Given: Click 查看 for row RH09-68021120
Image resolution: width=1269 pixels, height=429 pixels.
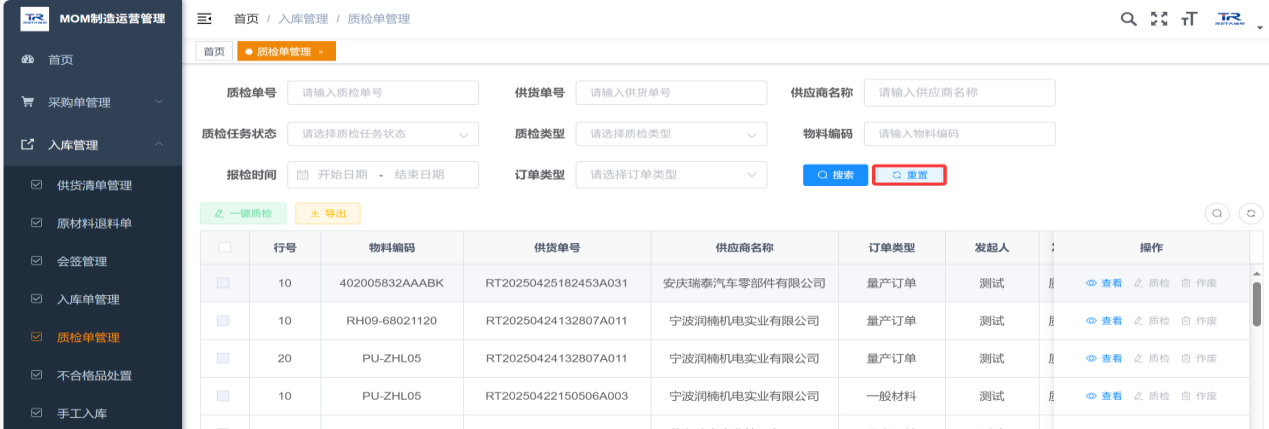Looking at the screenshot, I should tap(1104, 321).
